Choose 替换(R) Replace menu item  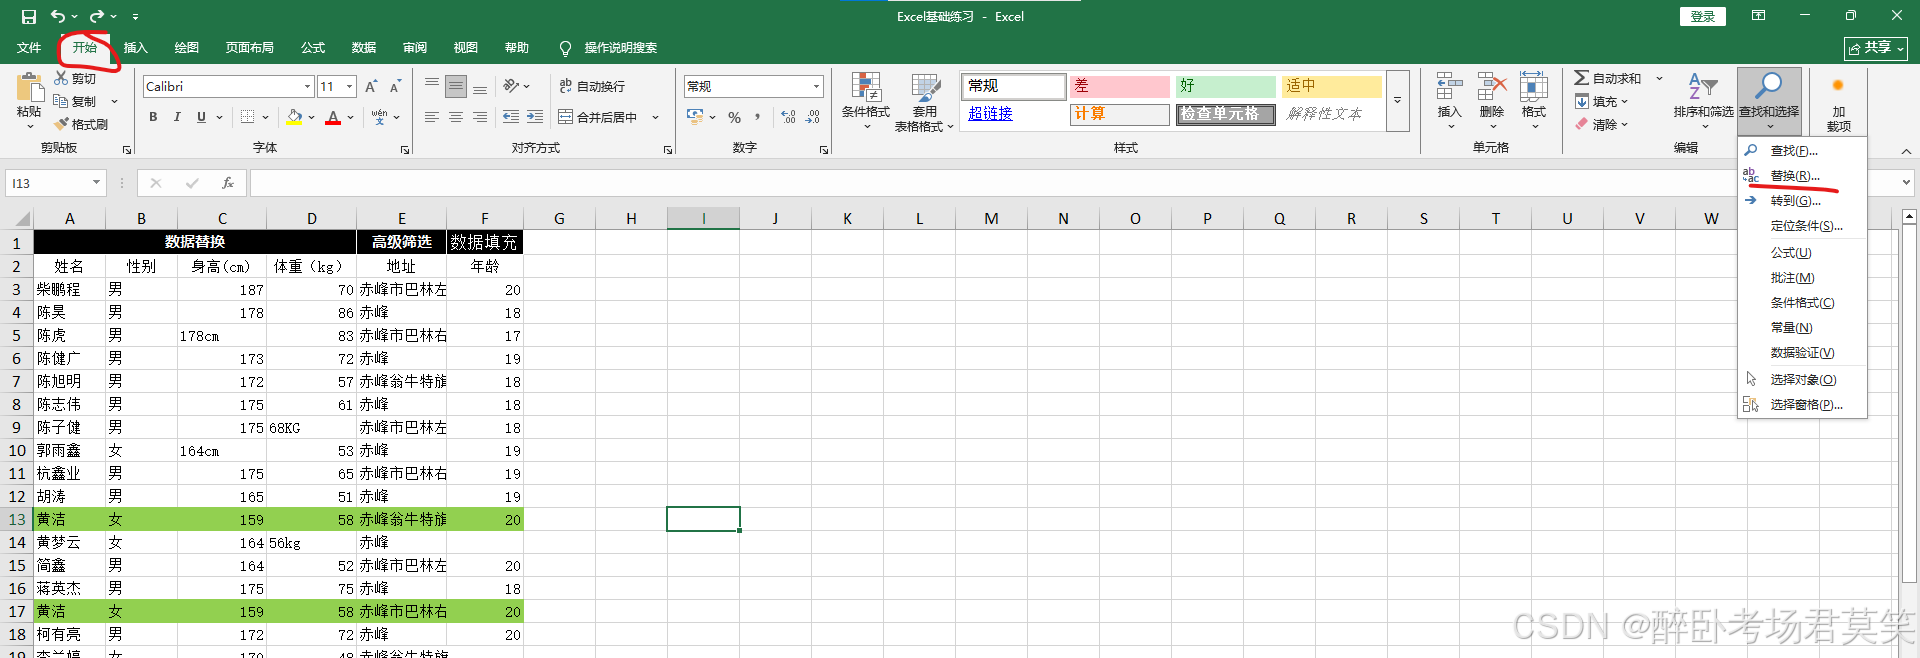(1802, 175)
